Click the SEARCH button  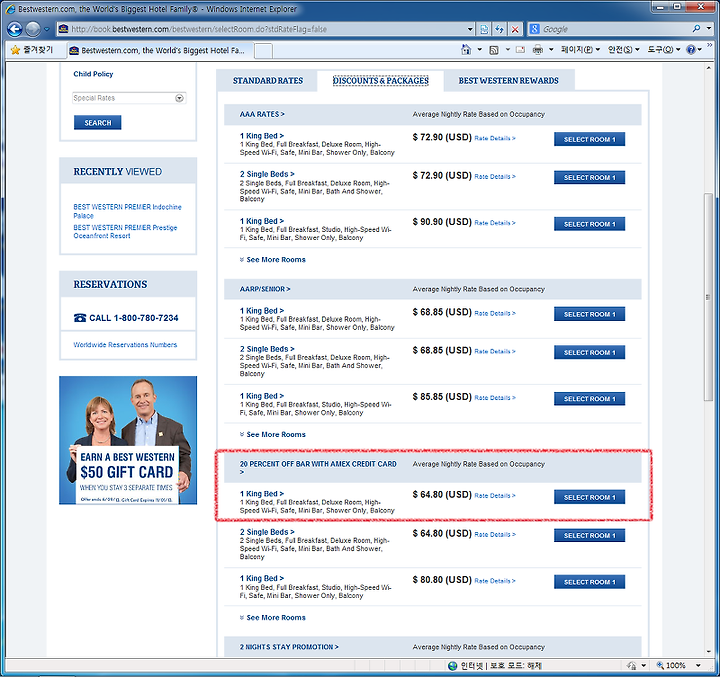pos(97,123)
